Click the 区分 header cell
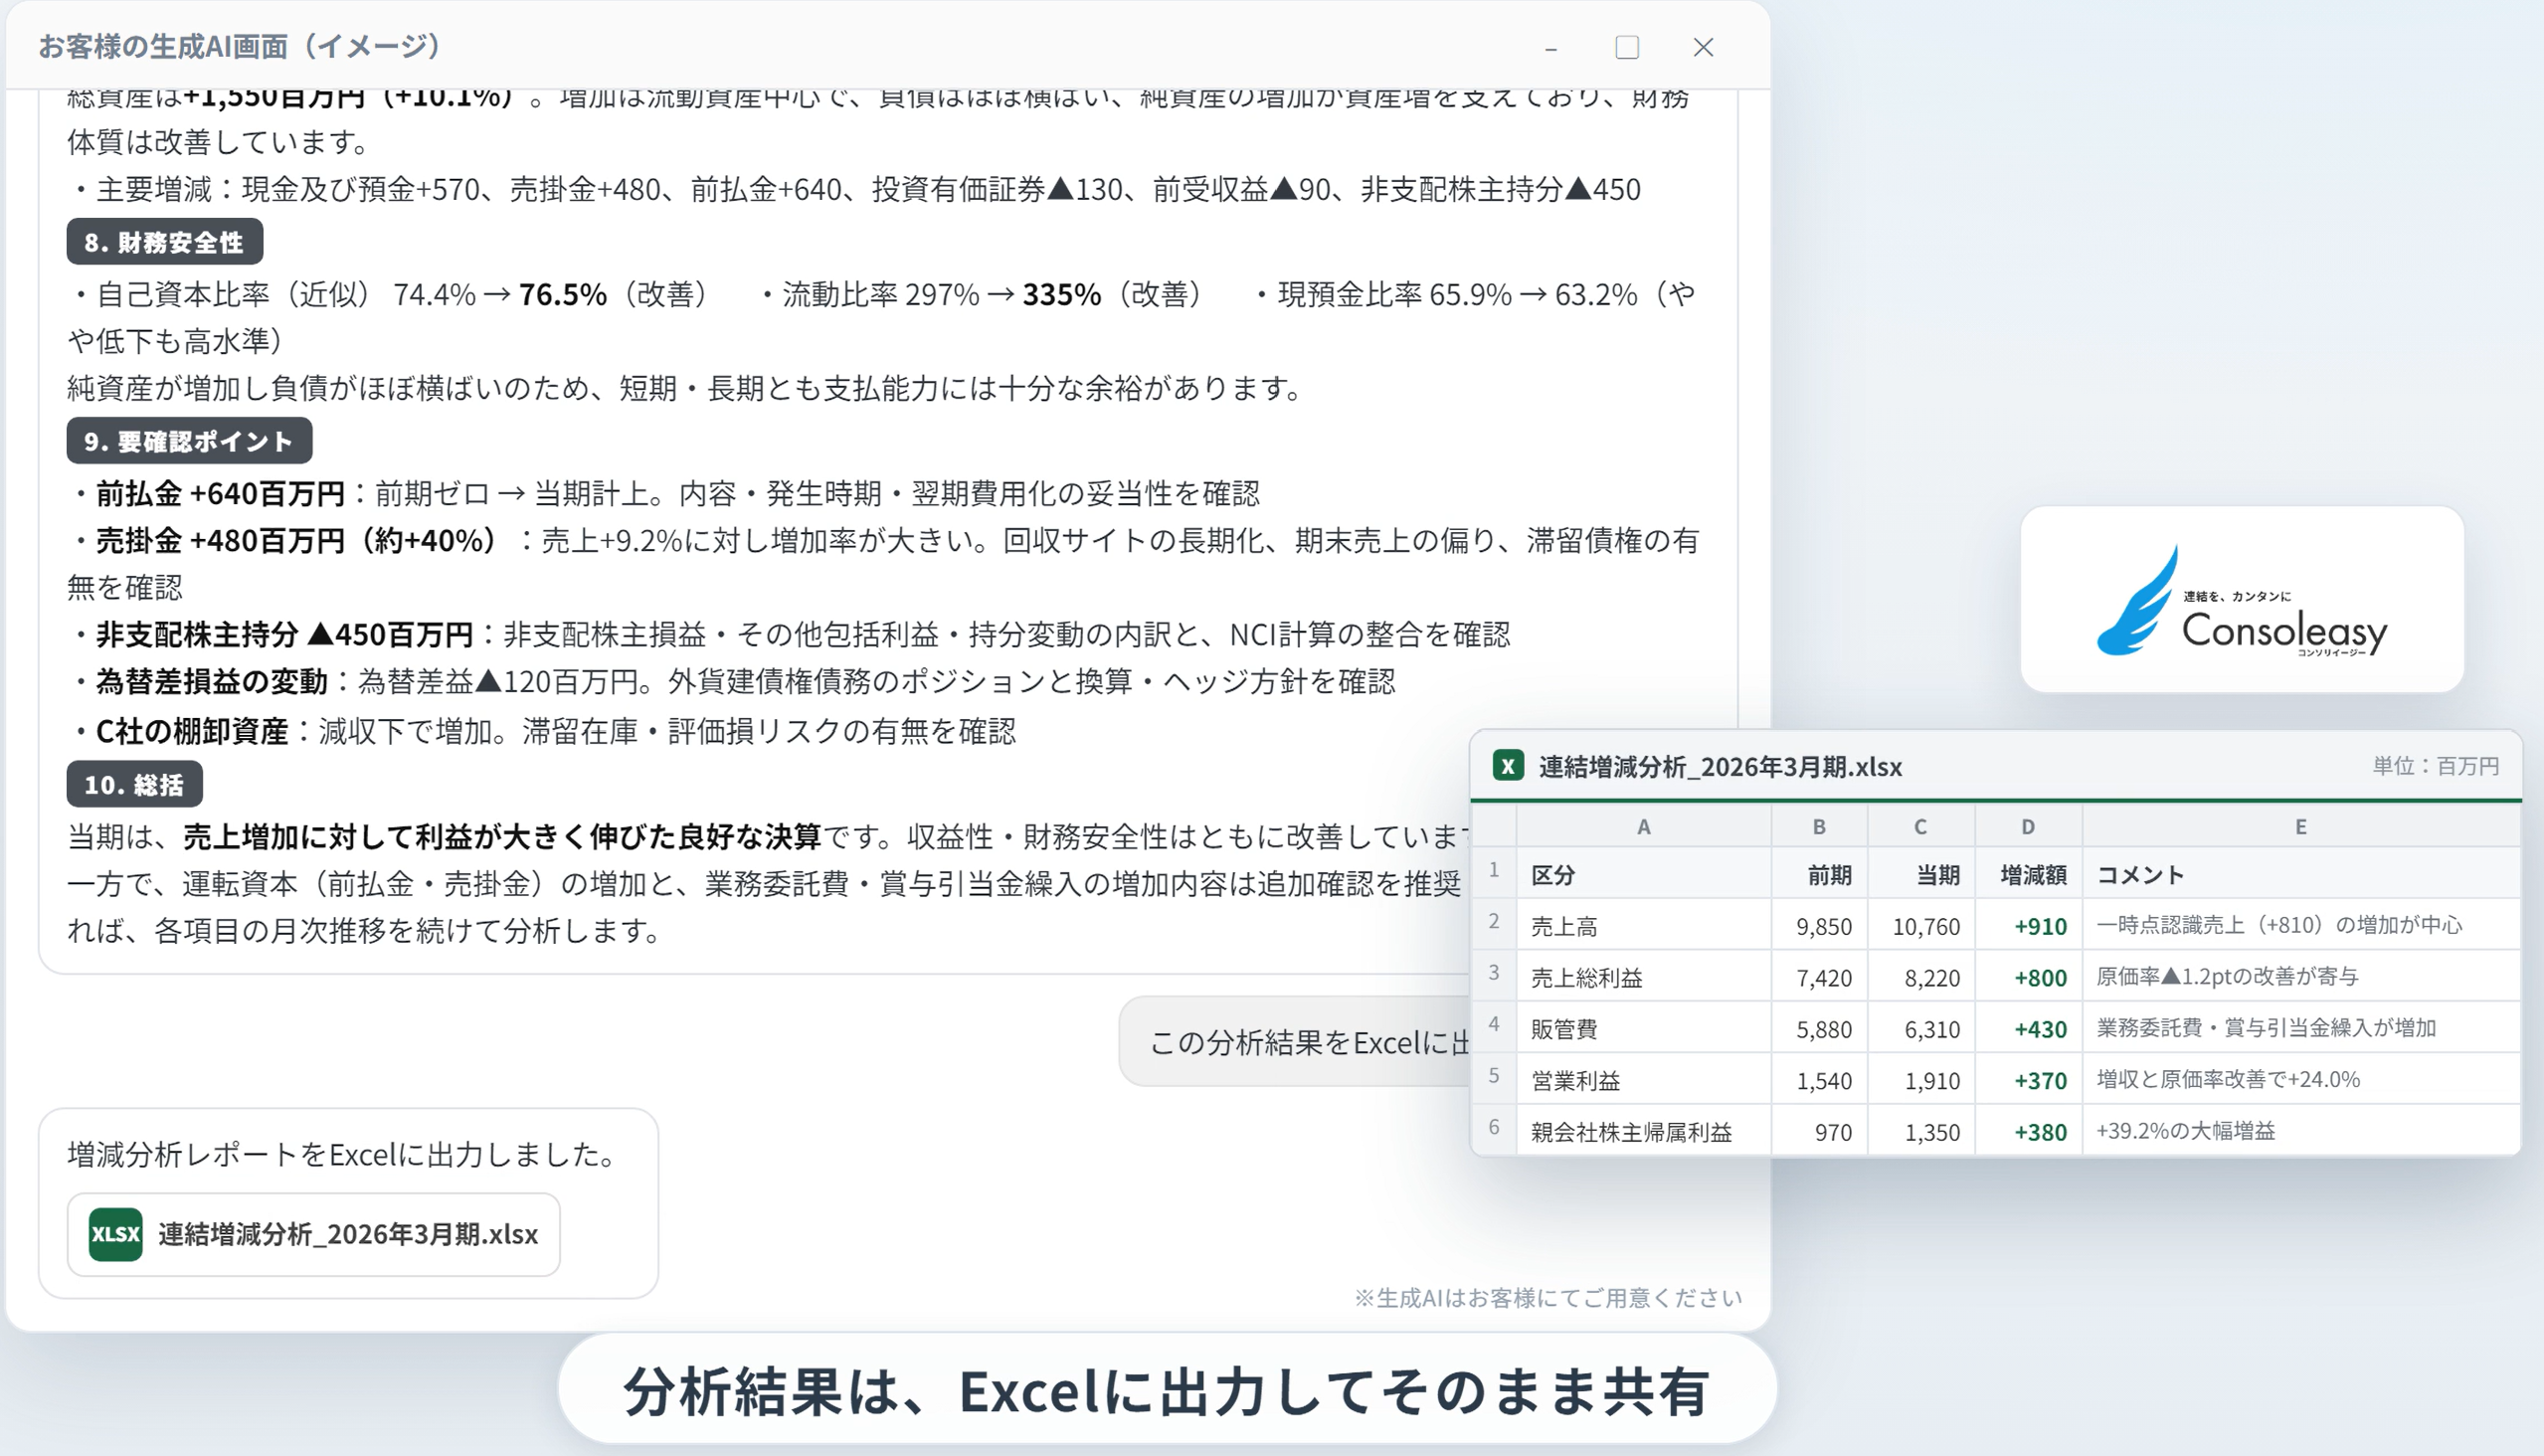Screen dimensions: 2544x1456 pyautogui.click(x=1644, y=874)
